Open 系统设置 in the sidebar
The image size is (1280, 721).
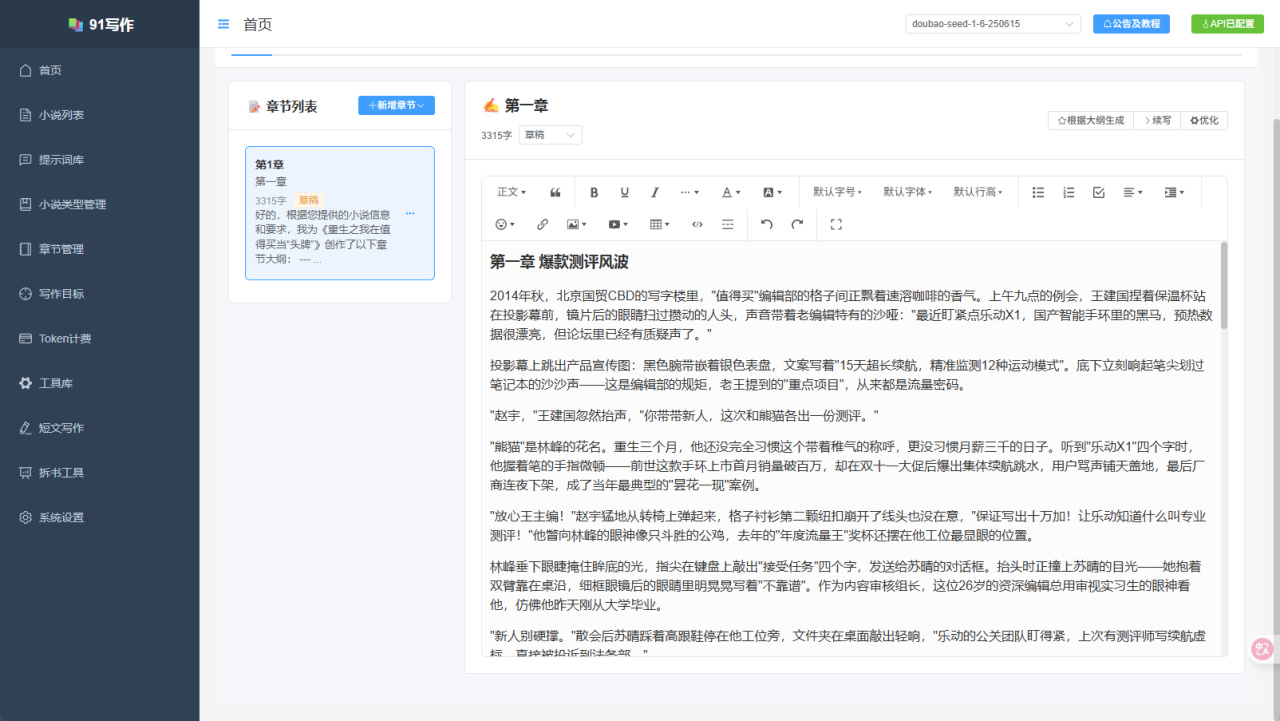tap(100, 518)
